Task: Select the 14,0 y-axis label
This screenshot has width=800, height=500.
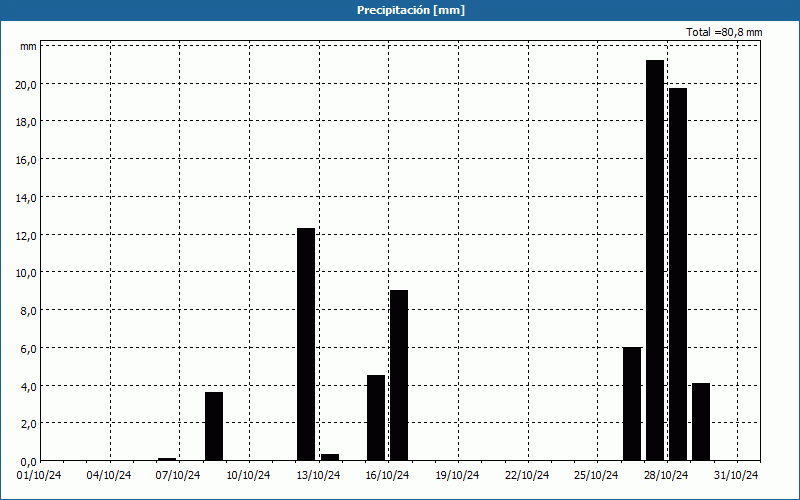Action: point(26,198)
